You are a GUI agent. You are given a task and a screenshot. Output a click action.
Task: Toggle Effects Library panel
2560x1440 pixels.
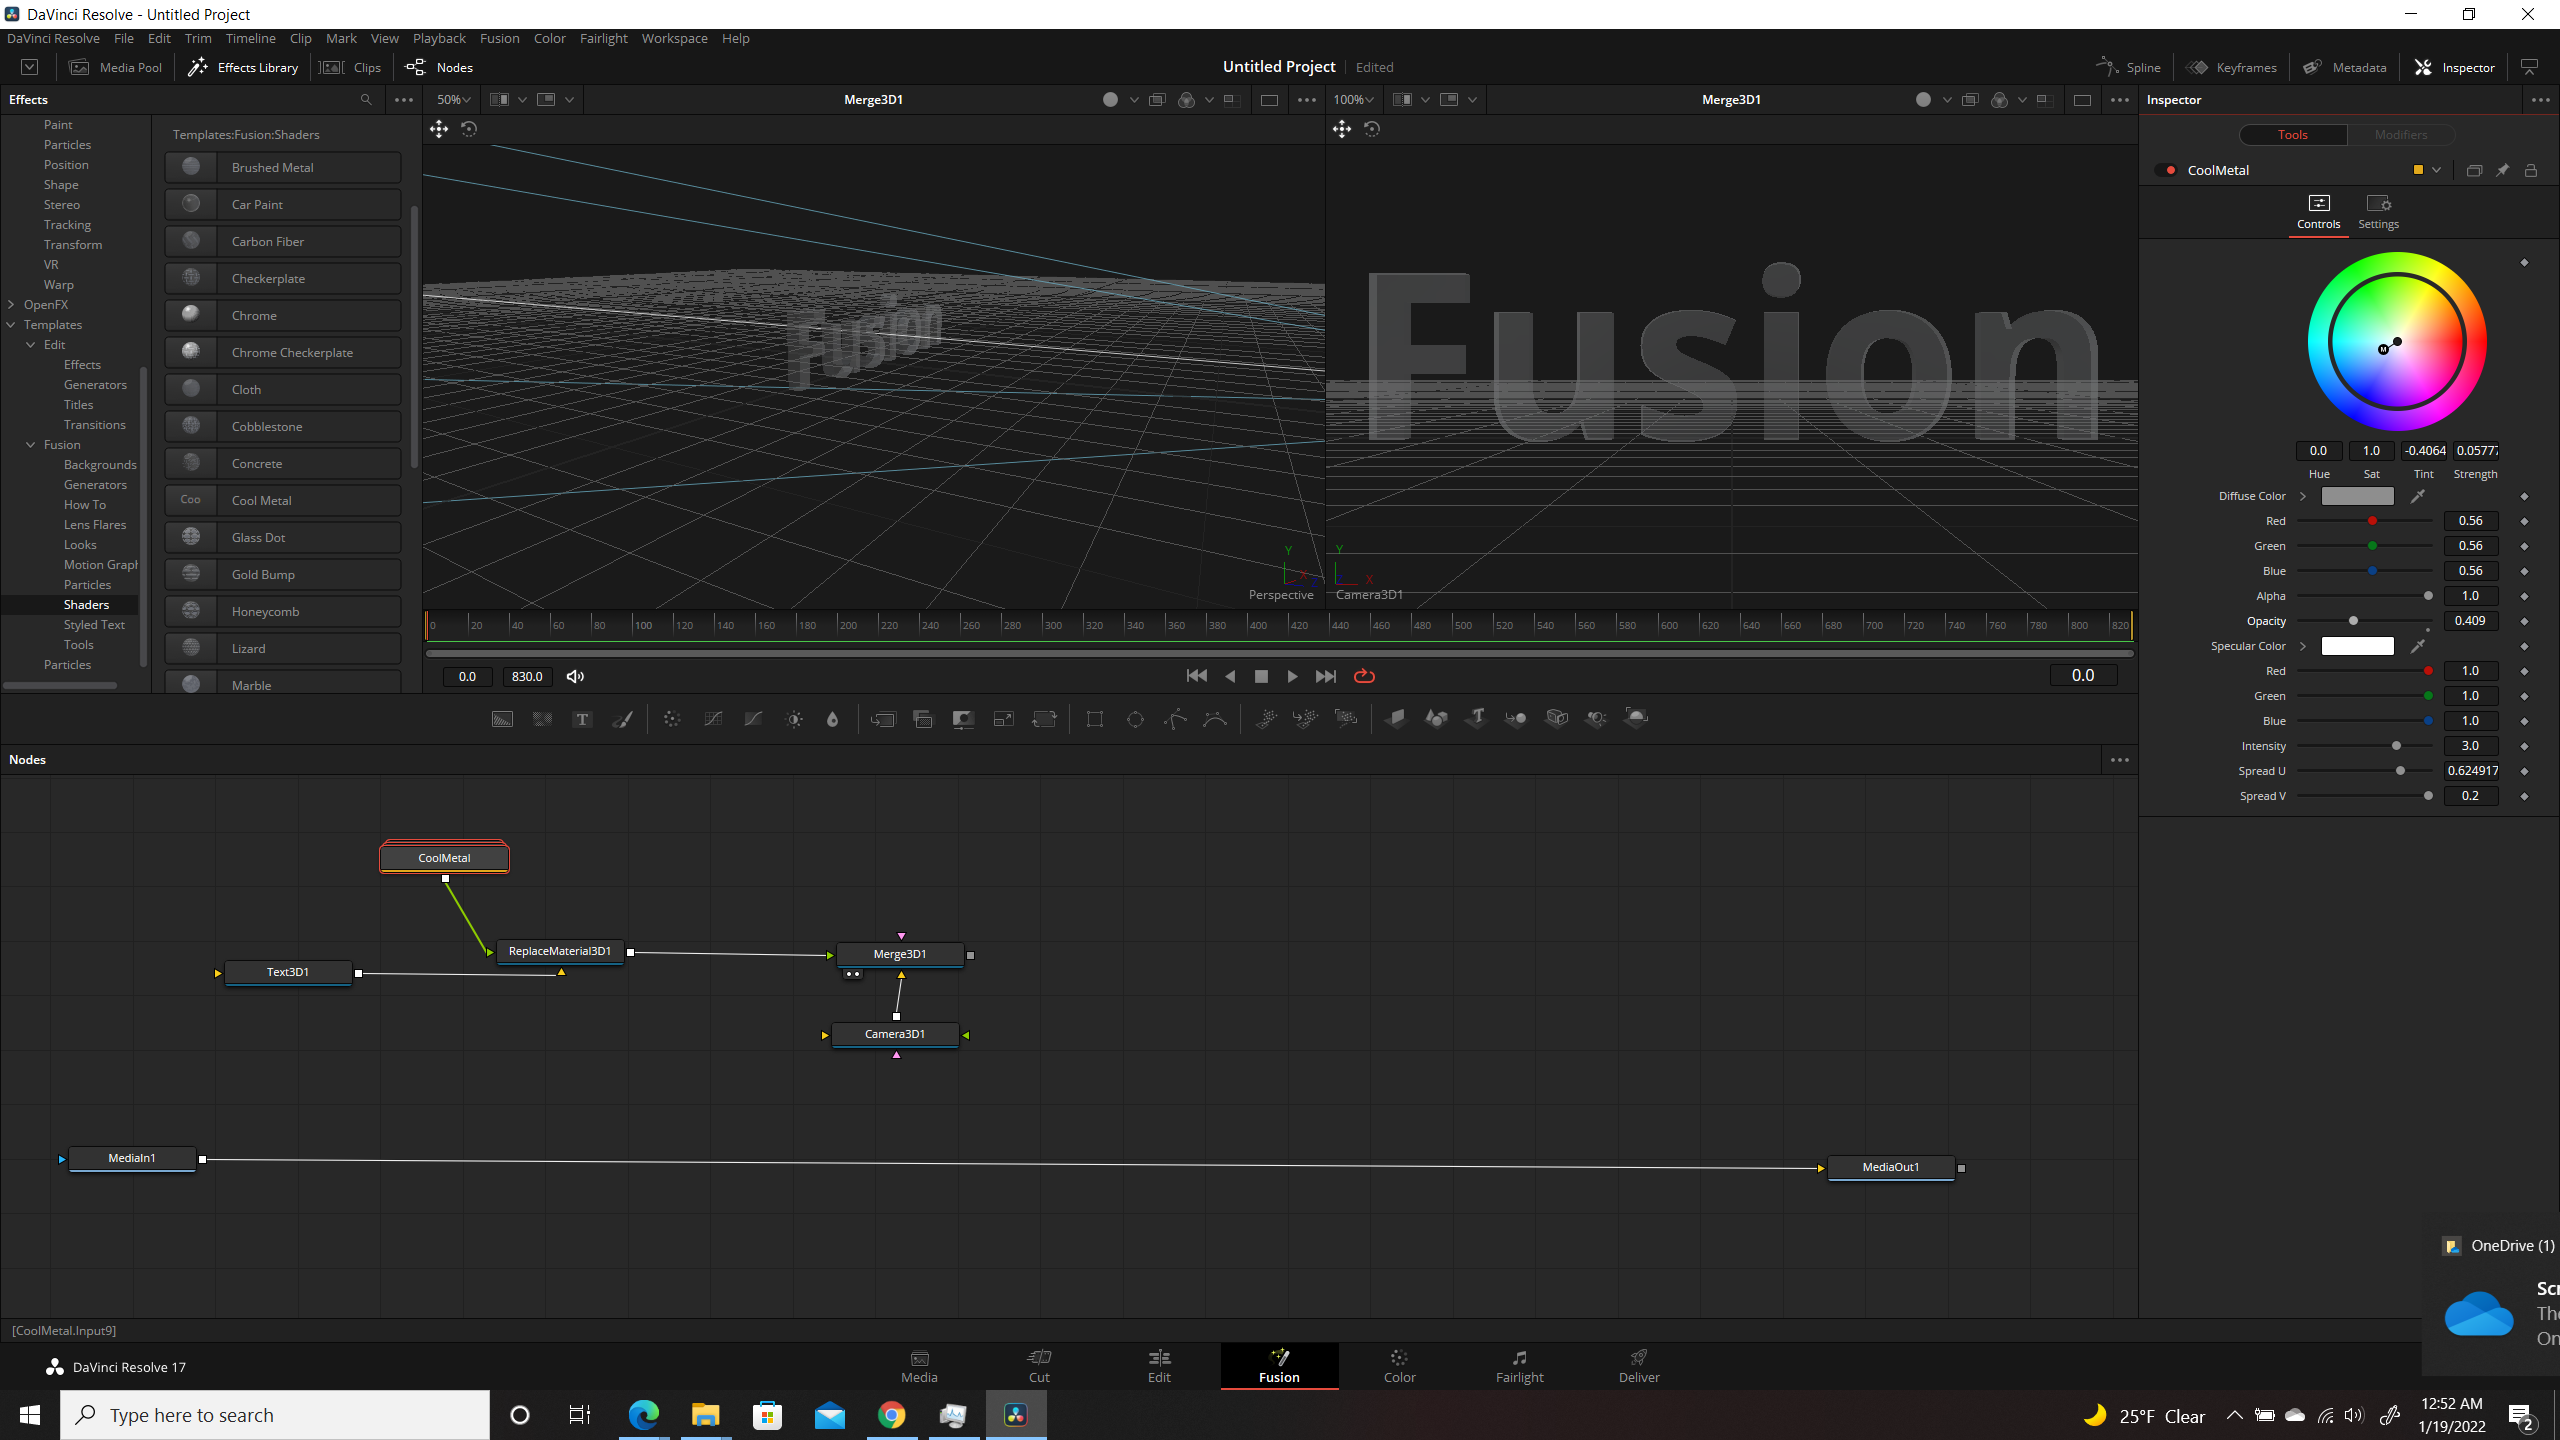click(243, 68)
